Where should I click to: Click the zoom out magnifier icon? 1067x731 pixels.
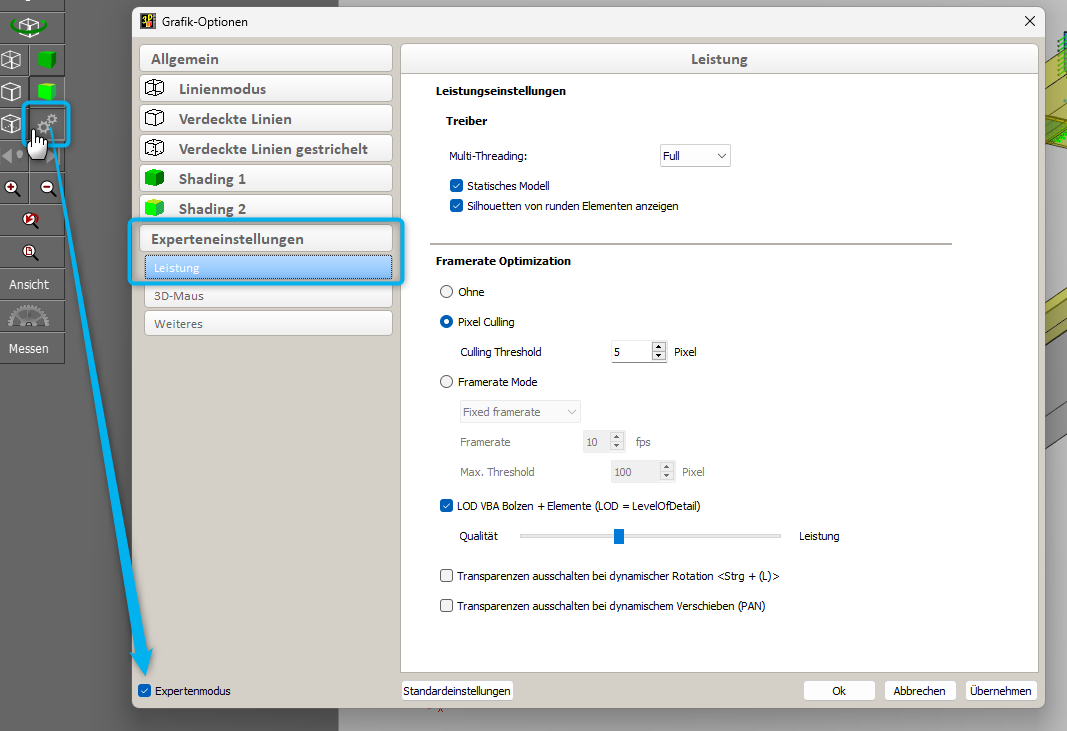(x=48, y=188)
